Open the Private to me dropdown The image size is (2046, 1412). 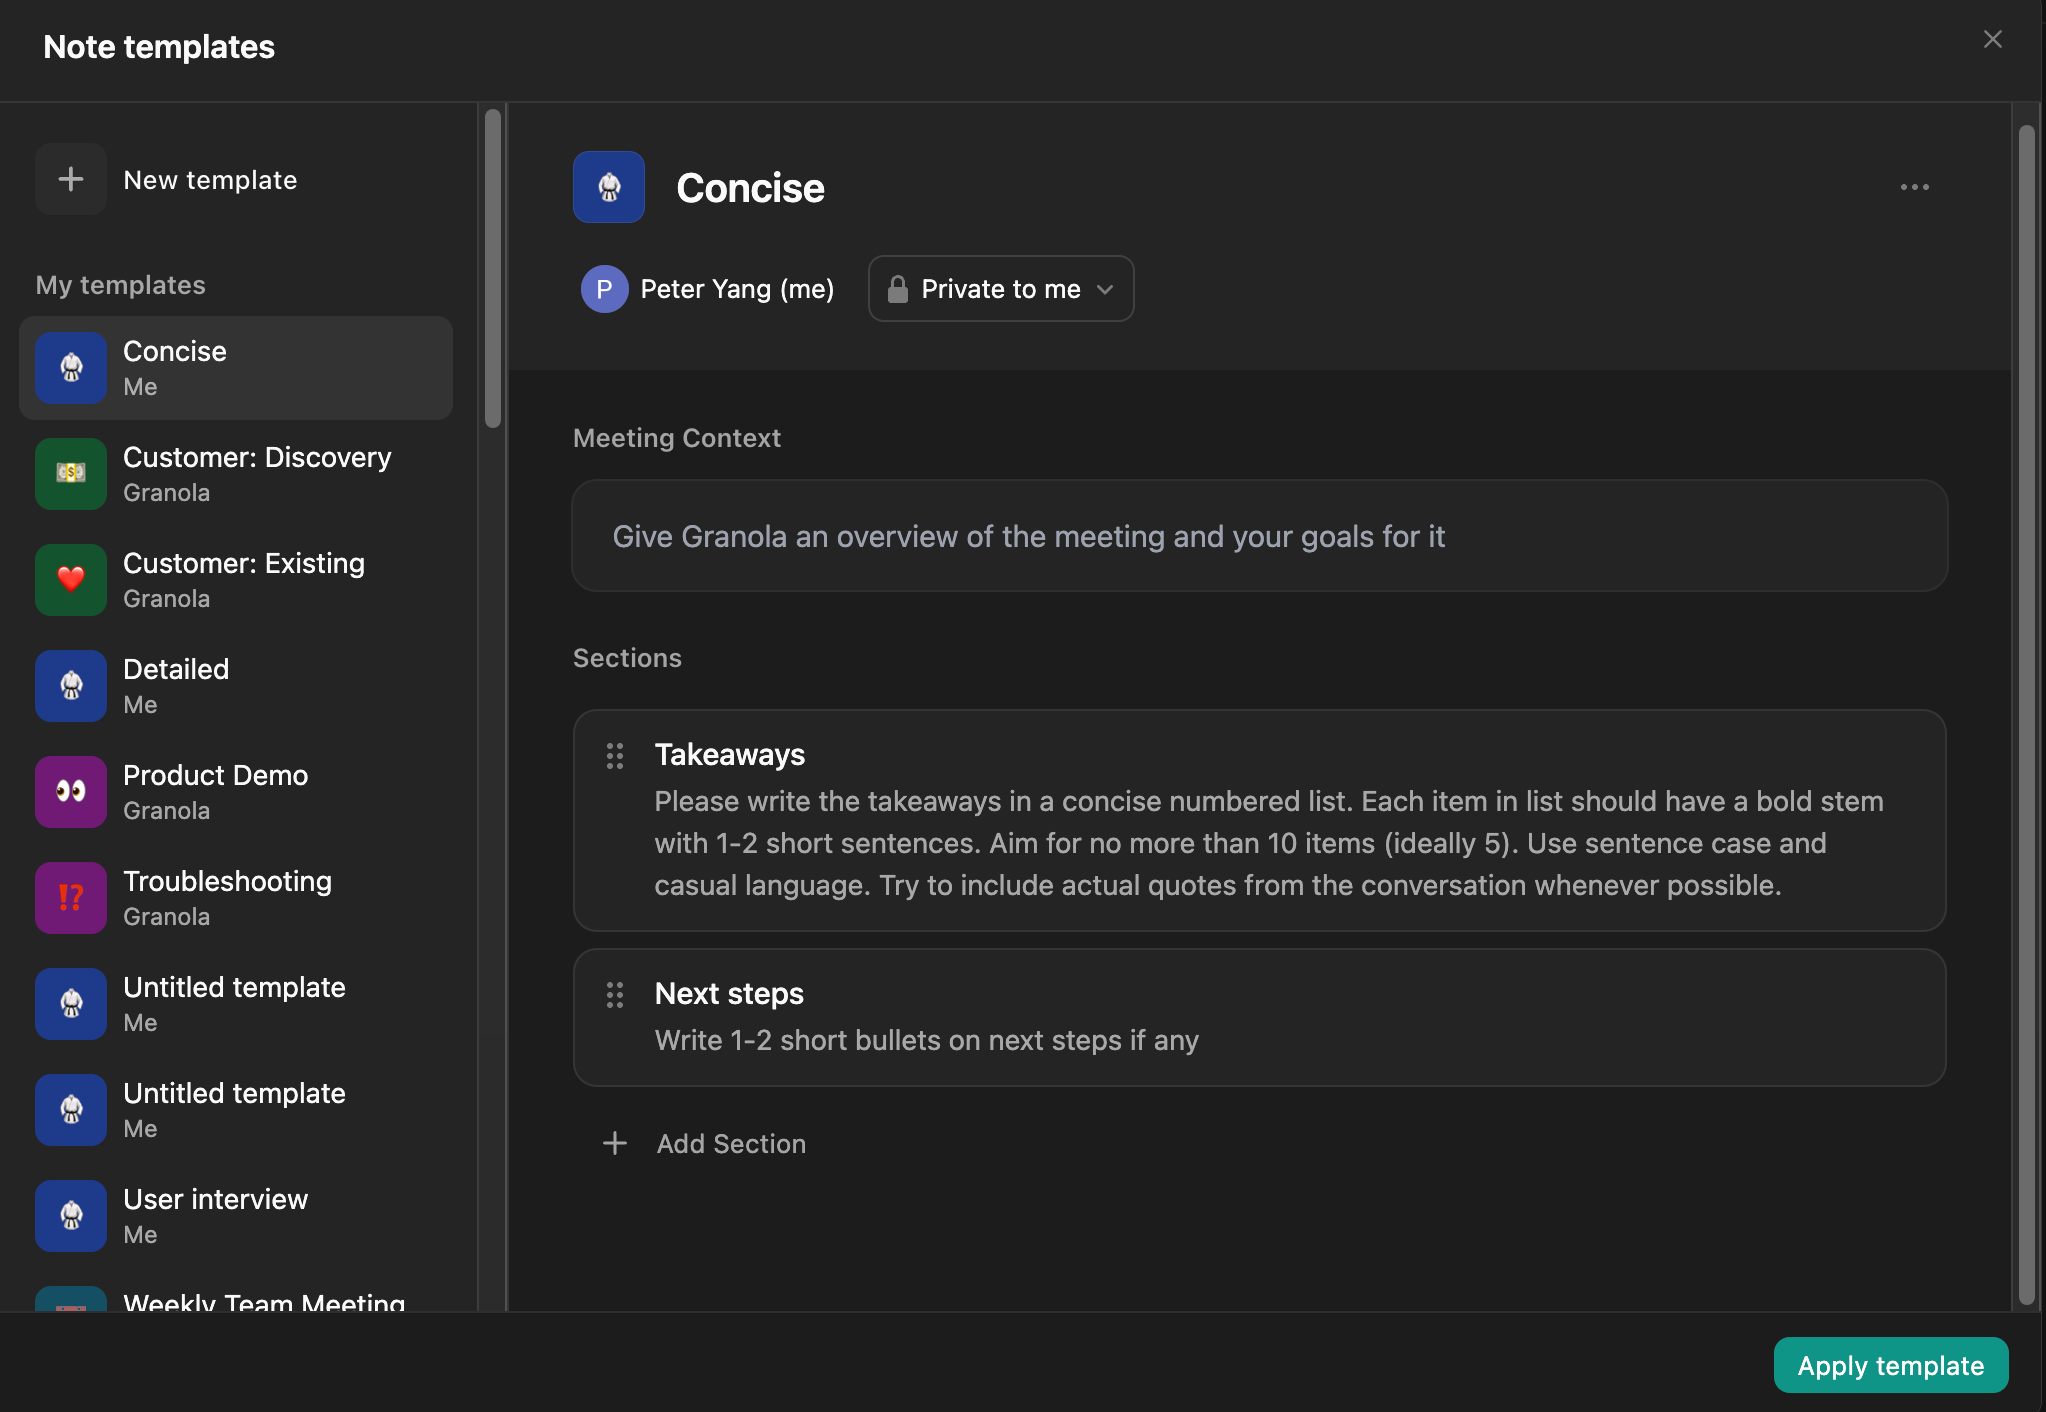point(1000,289)
